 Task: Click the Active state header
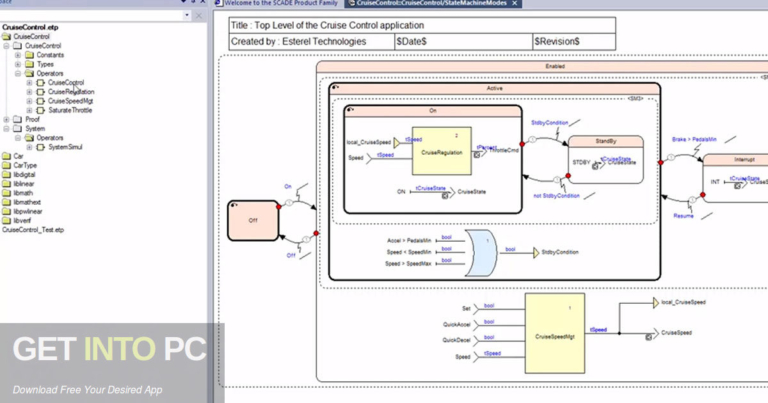[x=495, y=89]
